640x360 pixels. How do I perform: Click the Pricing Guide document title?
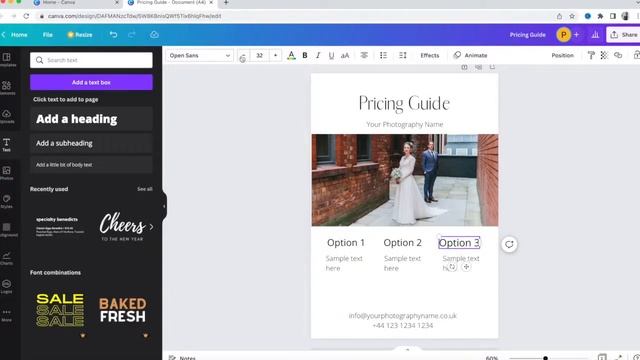tap(527, 35)
